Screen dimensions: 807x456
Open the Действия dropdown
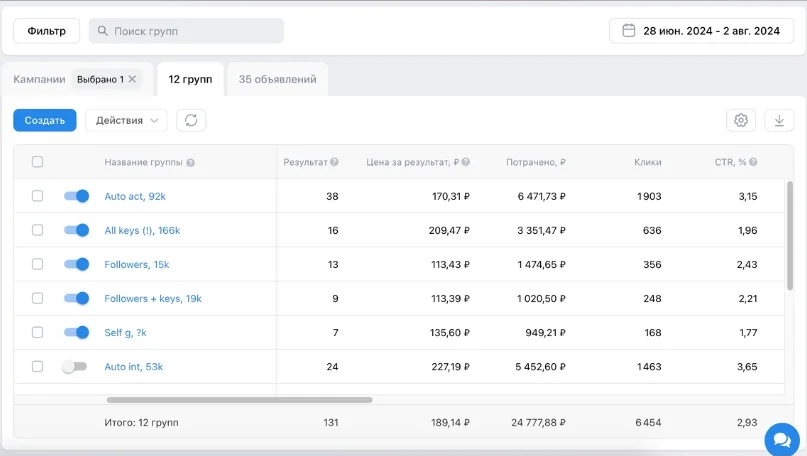(127, 120)
